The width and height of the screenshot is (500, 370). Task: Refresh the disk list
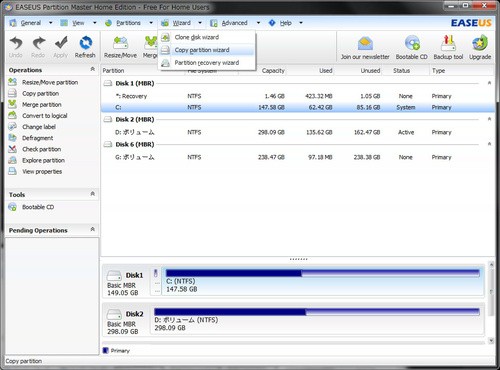[85, 43]
